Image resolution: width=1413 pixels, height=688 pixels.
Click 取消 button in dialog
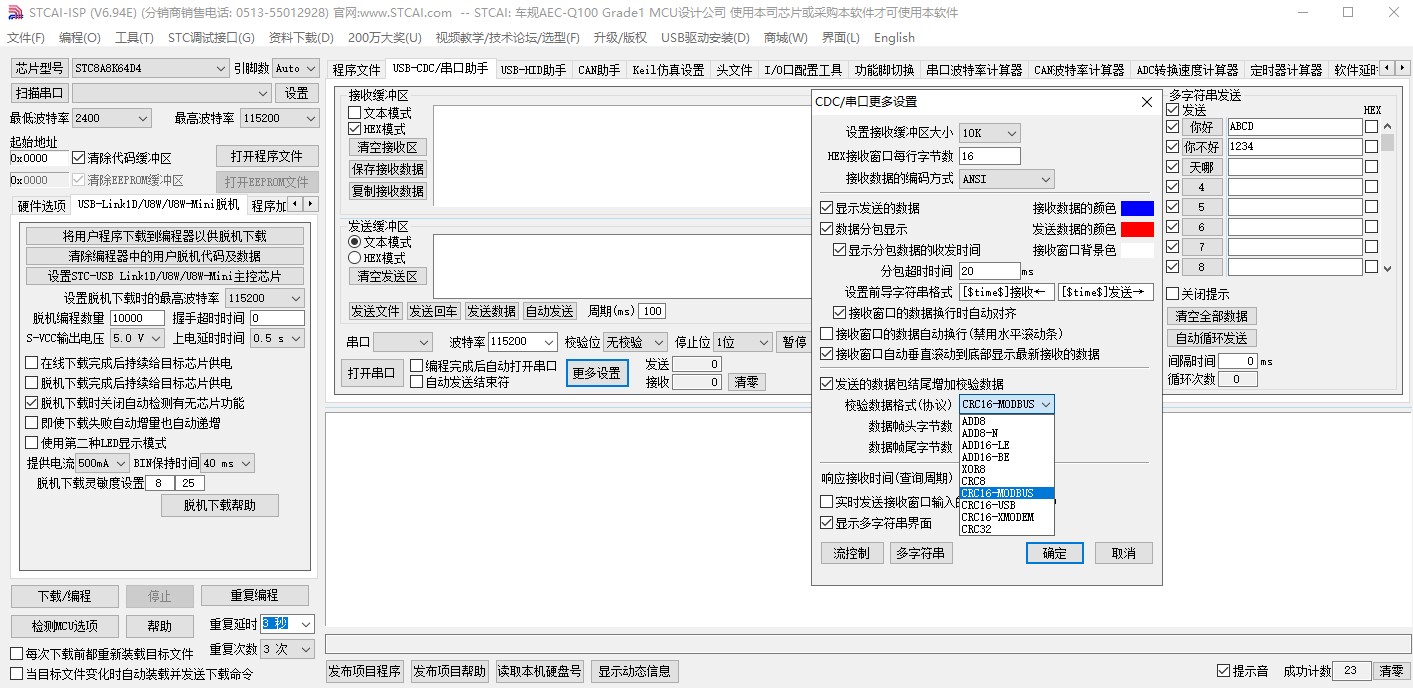tap(1124, 553)
